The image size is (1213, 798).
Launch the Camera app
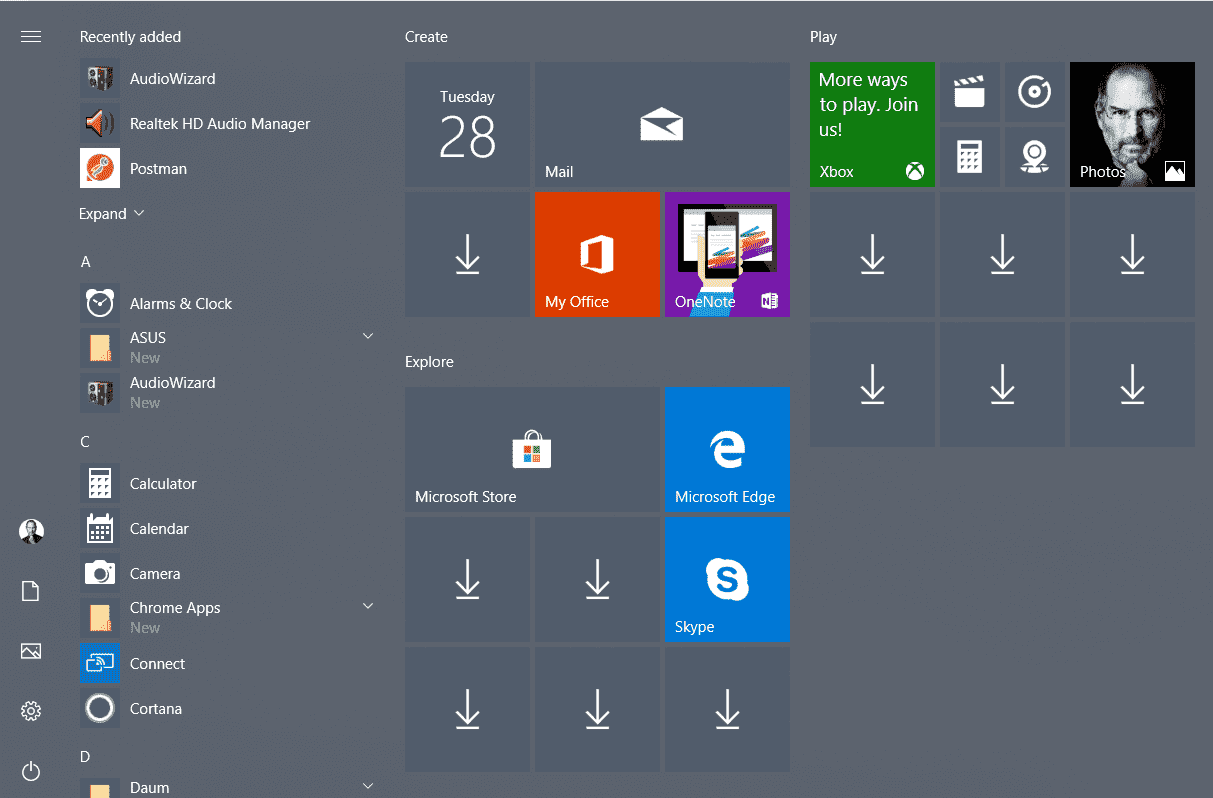pos(227,574)
